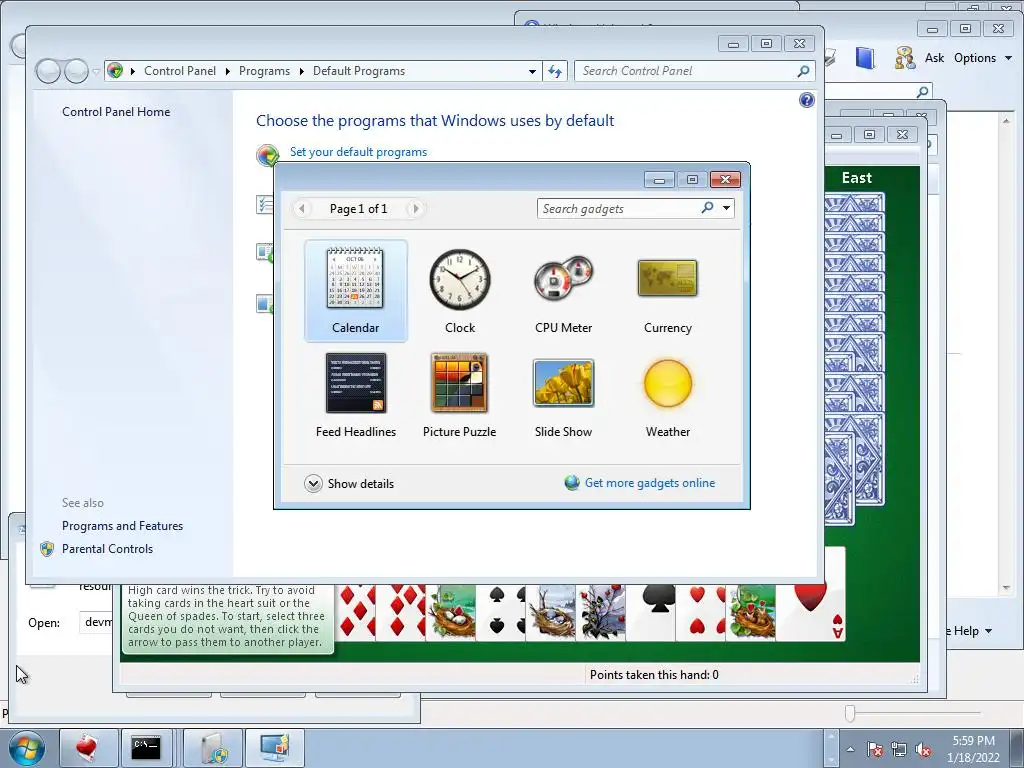Click the muted volume tray icon

click(923, 749)
